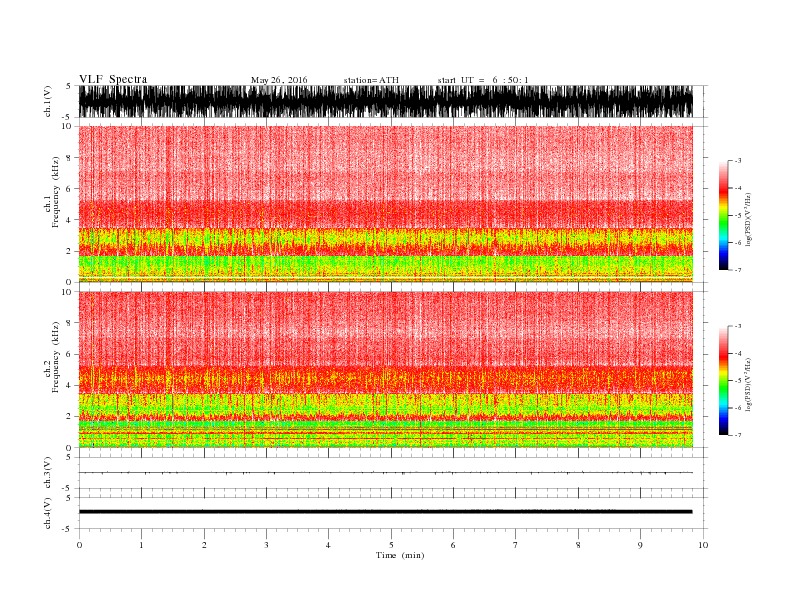Click time-axis tick label "7" minutes

coord(516,545)
